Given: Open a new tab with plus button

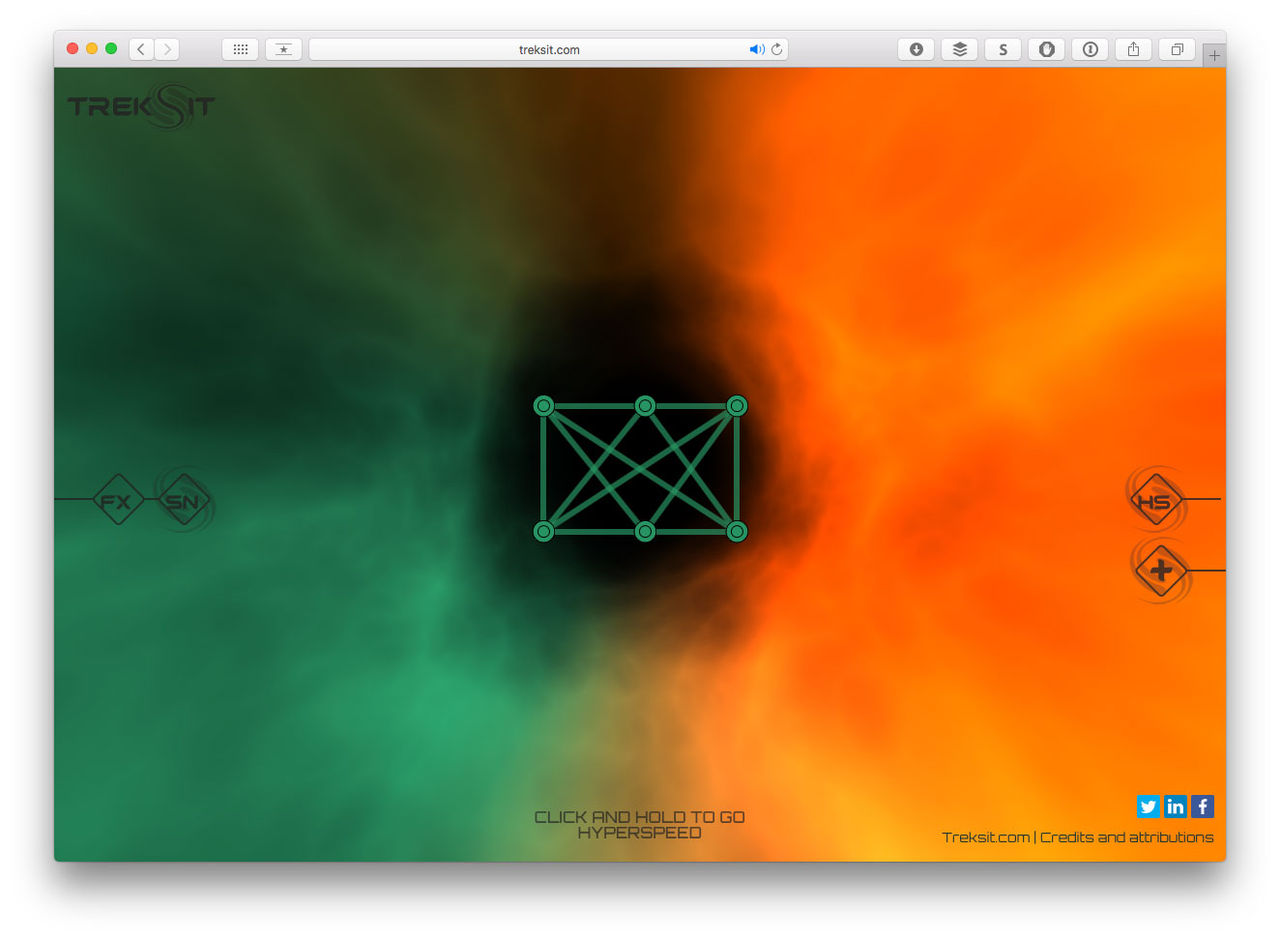Looking at the screenshot, I should coord(1214,55).
